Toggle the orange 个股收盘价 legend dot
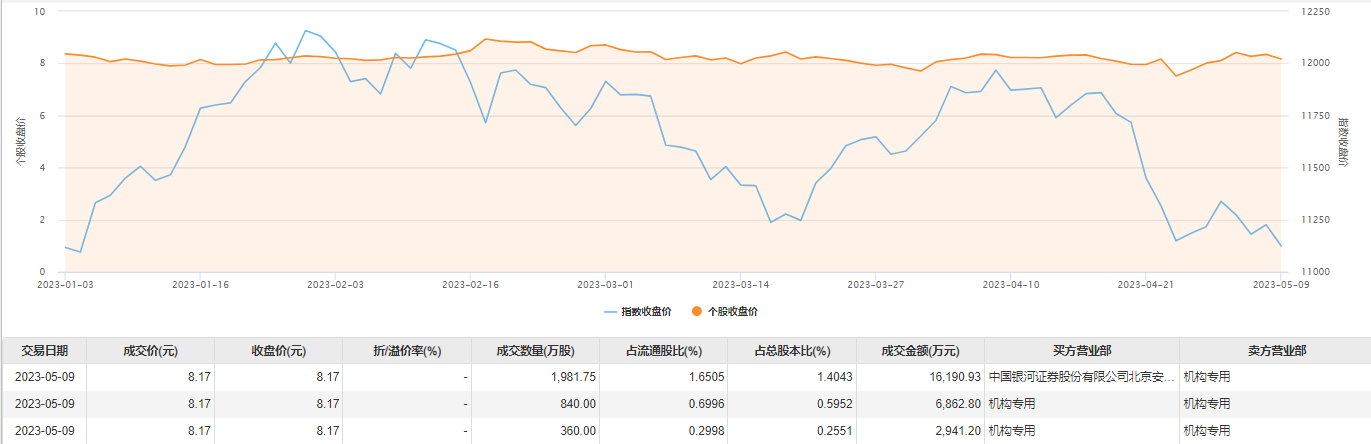 (x=697, y=312)
